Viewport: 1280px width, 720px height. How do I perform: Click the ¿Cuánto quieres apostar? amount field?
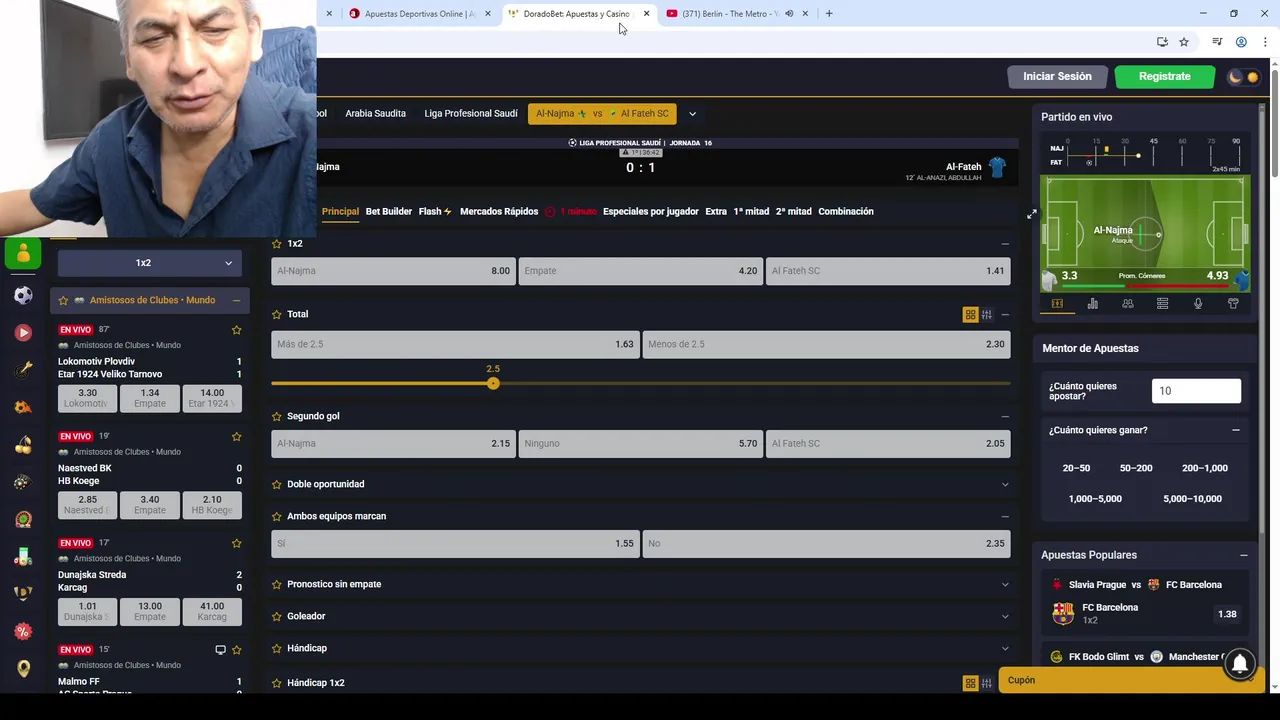[x=1196, y=391]
